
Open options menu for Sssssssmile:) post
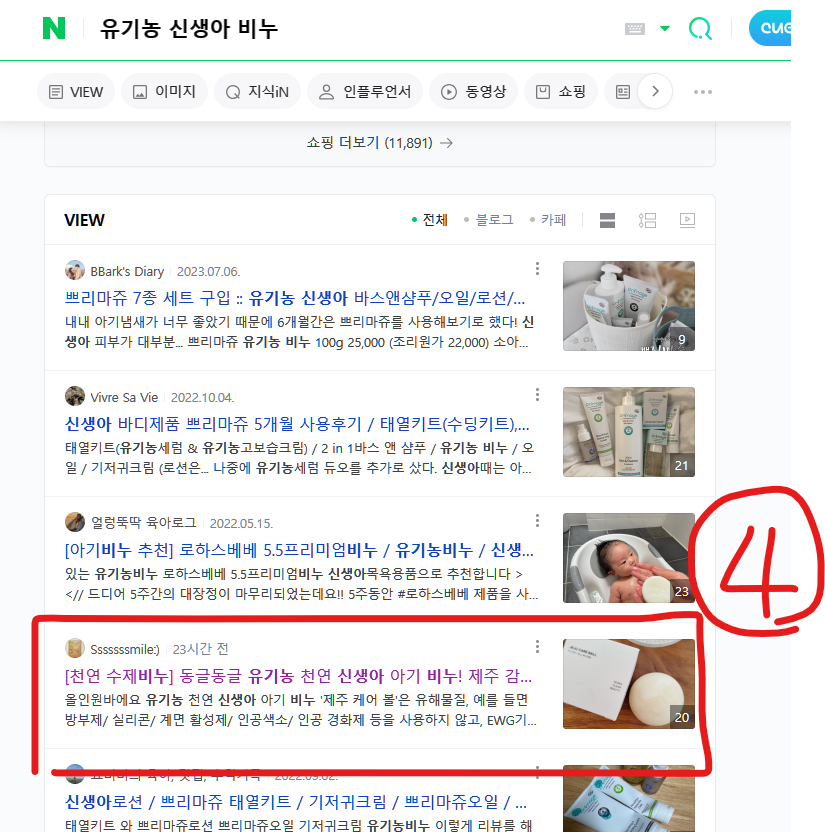click(537, 646)
